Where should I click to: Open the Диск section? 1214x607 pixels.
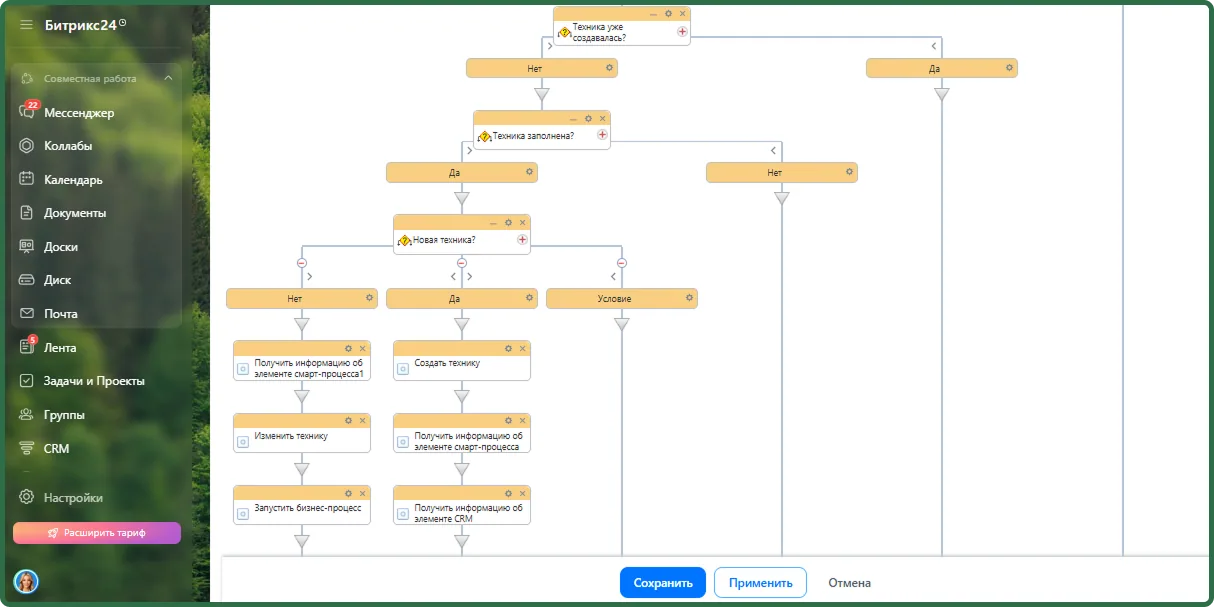coord(57,280)
